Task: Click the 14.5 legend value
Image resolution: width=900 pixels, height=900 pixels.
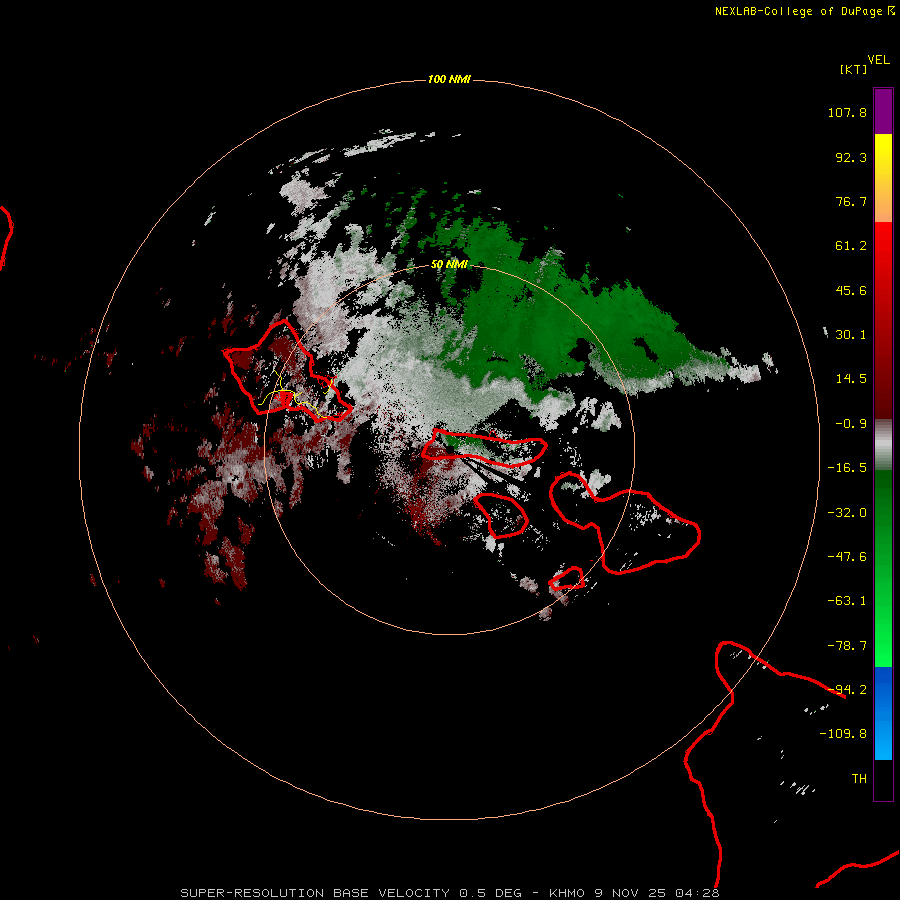Action: (x=851, y=379)
